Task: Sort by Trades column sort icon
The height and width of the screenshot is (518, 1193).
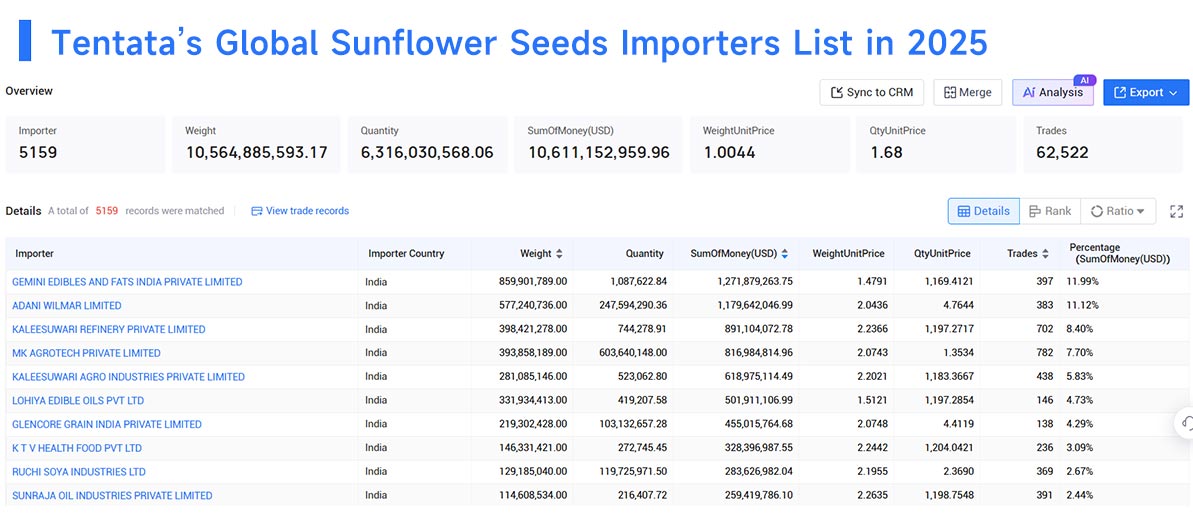Action: [x=1045, y=253]
